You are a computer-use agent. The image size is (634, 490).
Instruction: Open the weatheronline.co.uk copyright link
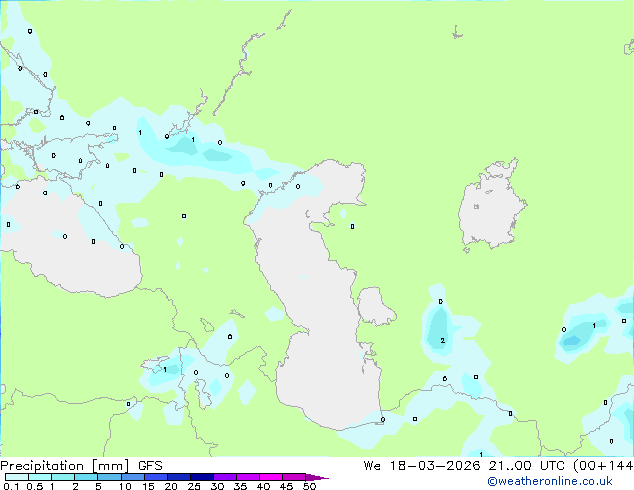(550, 481)
